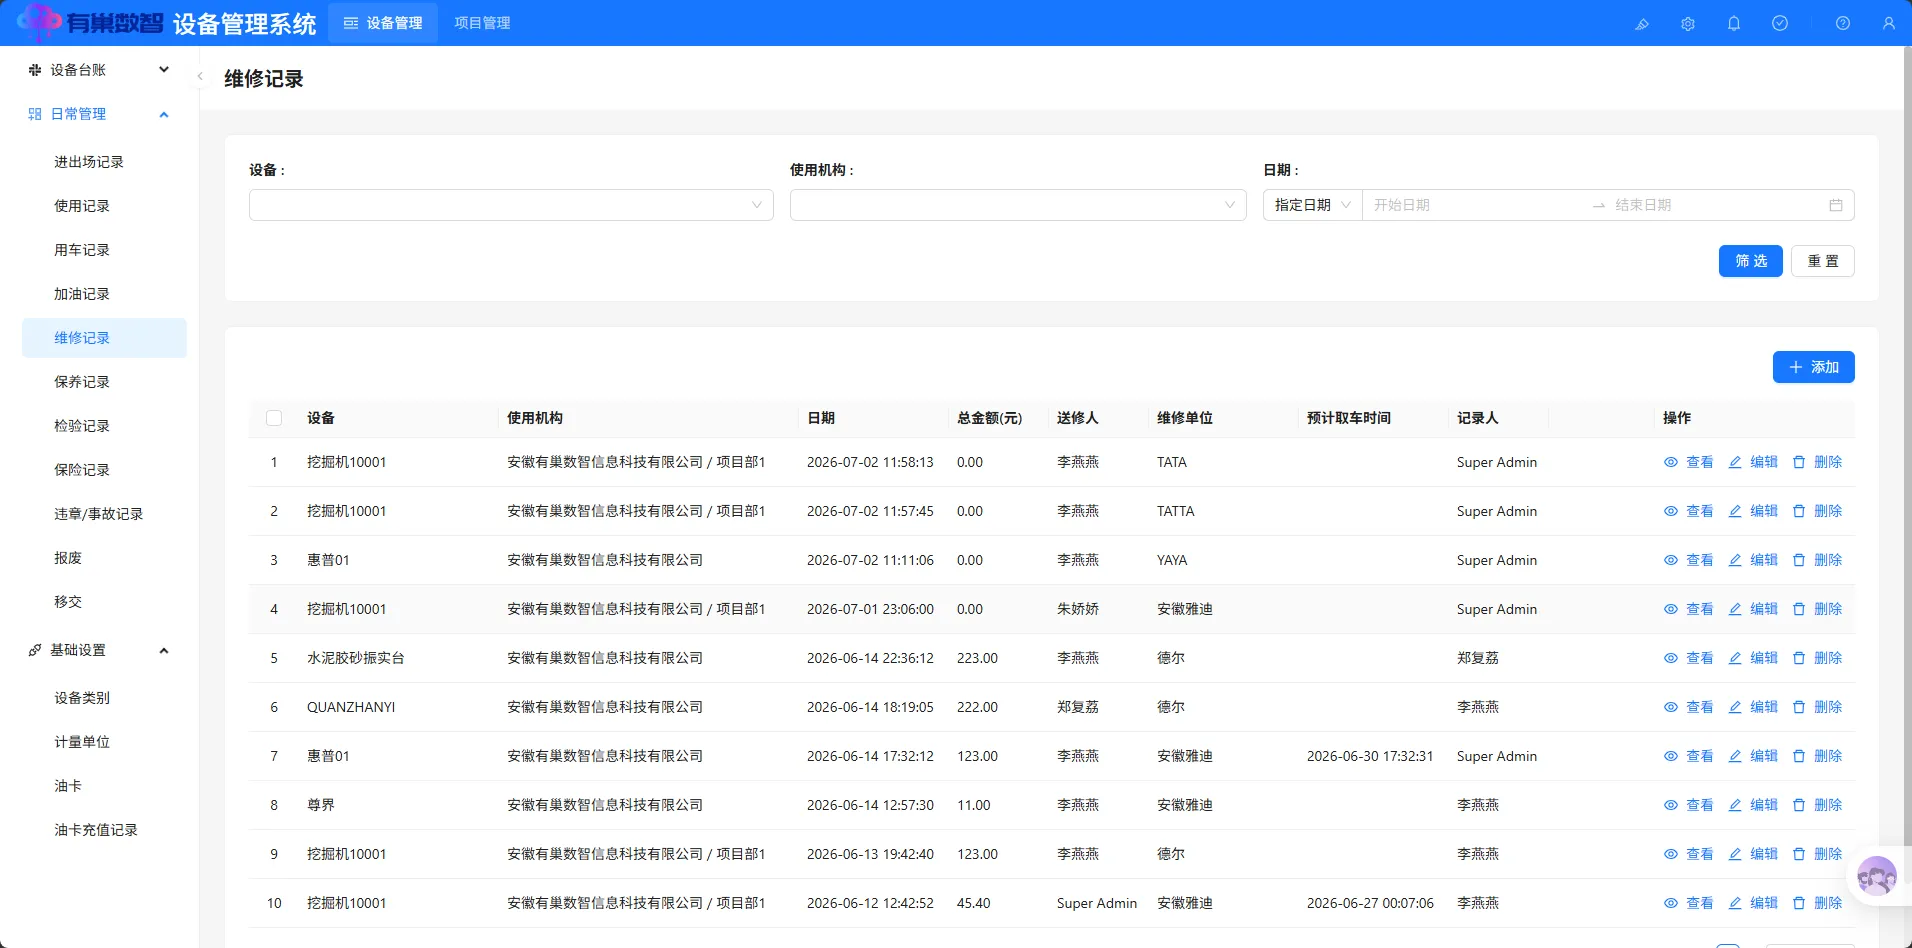Open 计量单位 in sidebar
Viewport: 1912px width, 948px height.
tap(104, 742)
